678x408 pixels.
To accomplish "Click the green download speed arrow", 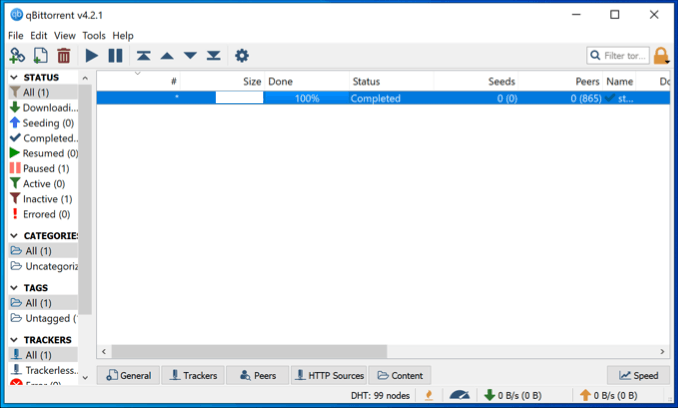I will click(x=489, y=395).
